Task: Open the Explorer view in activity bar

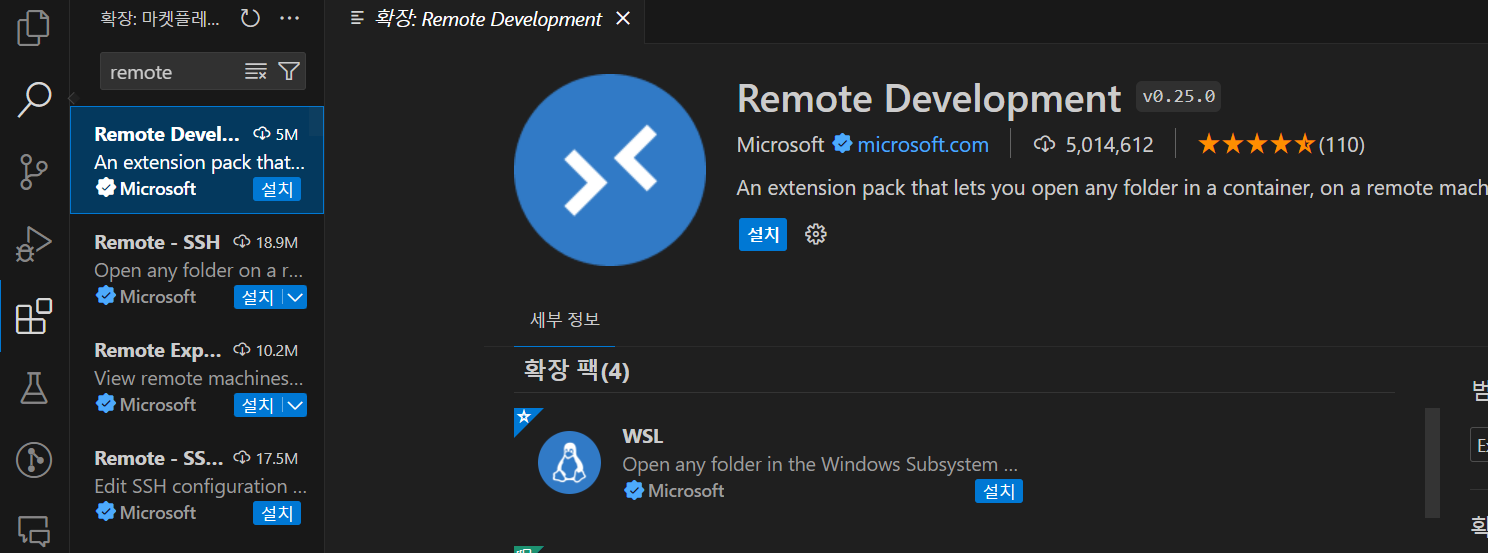Action: pyautogui.click(x=34, y=27)
